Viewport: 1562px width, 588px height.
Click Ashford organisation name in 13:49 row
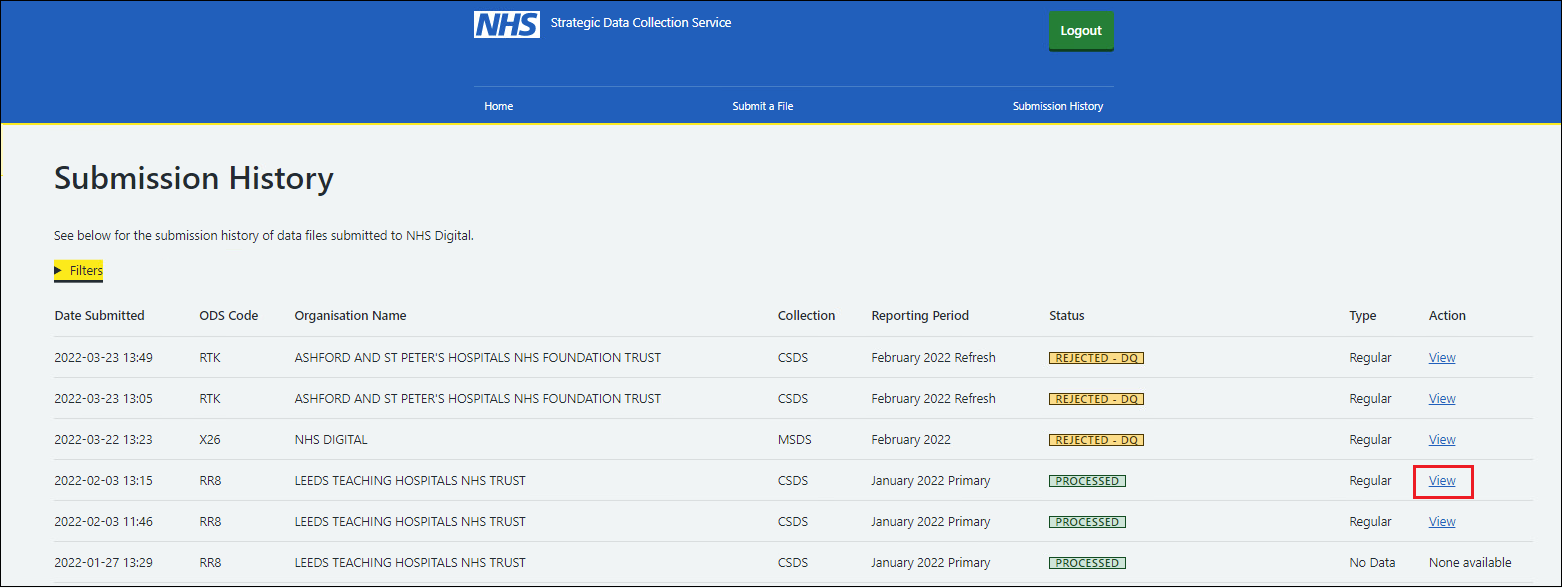pyautogui.click(x=477, y=358)
